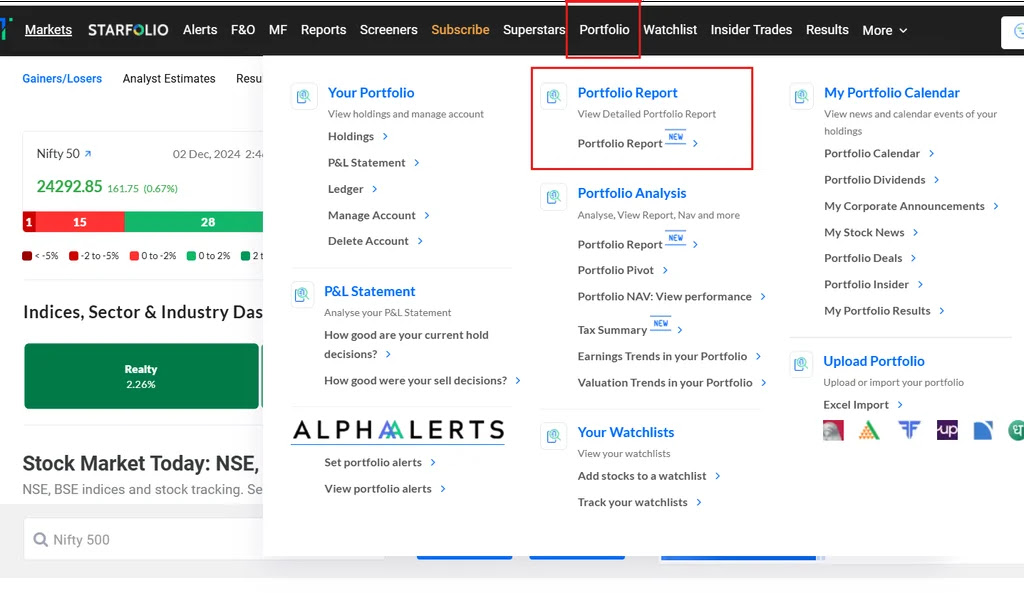Click the chevron next to Ledger
This screenshot has width=1024, height=593.
tap(375, 189)
